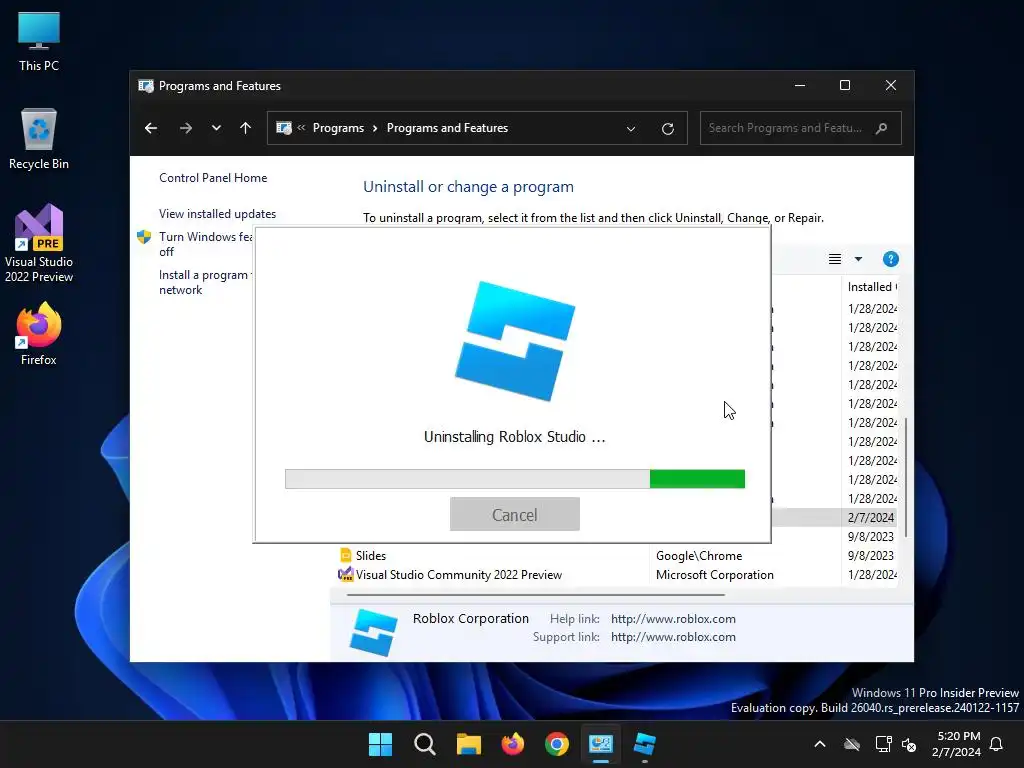
Task: Go forward in Programs and Features
Action: click(186, 128)
